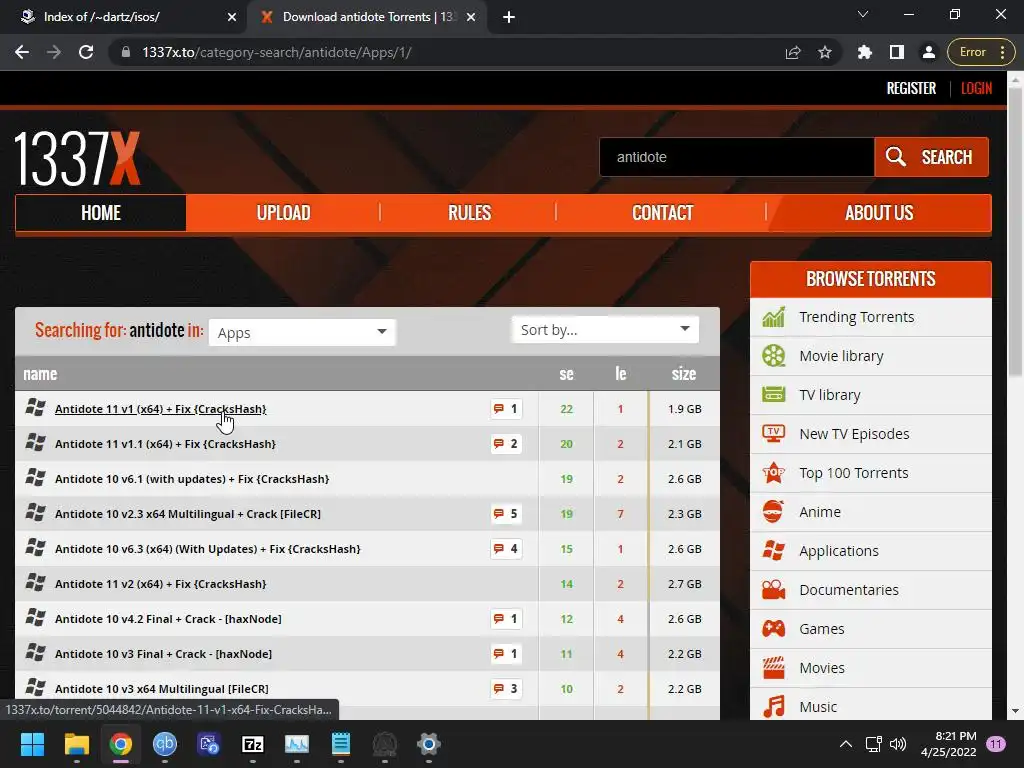1024x768 pixels.
Task: Open Antidote 10 v4.2 Final + Crack torrent
Action: pyautogui.click(x=168, y=619)
